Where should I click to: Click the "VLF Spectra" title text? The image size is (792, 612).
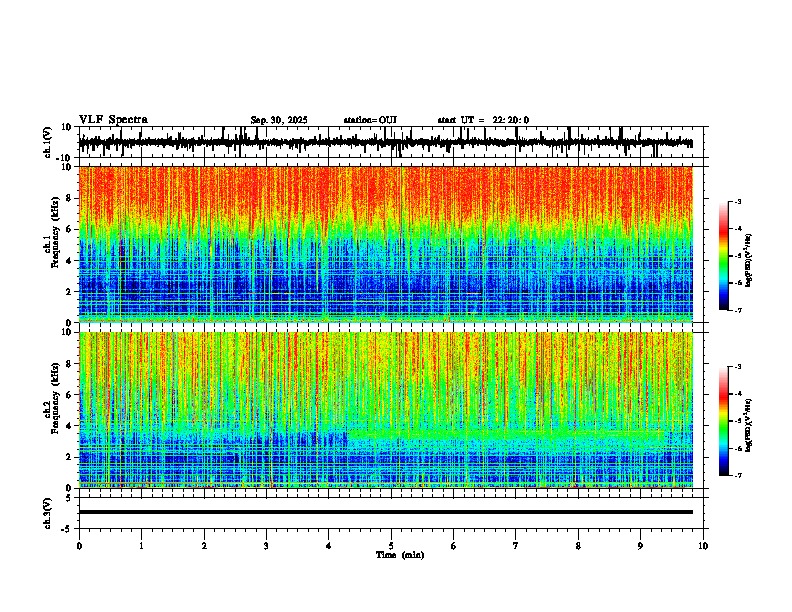[x=113, y=120]
